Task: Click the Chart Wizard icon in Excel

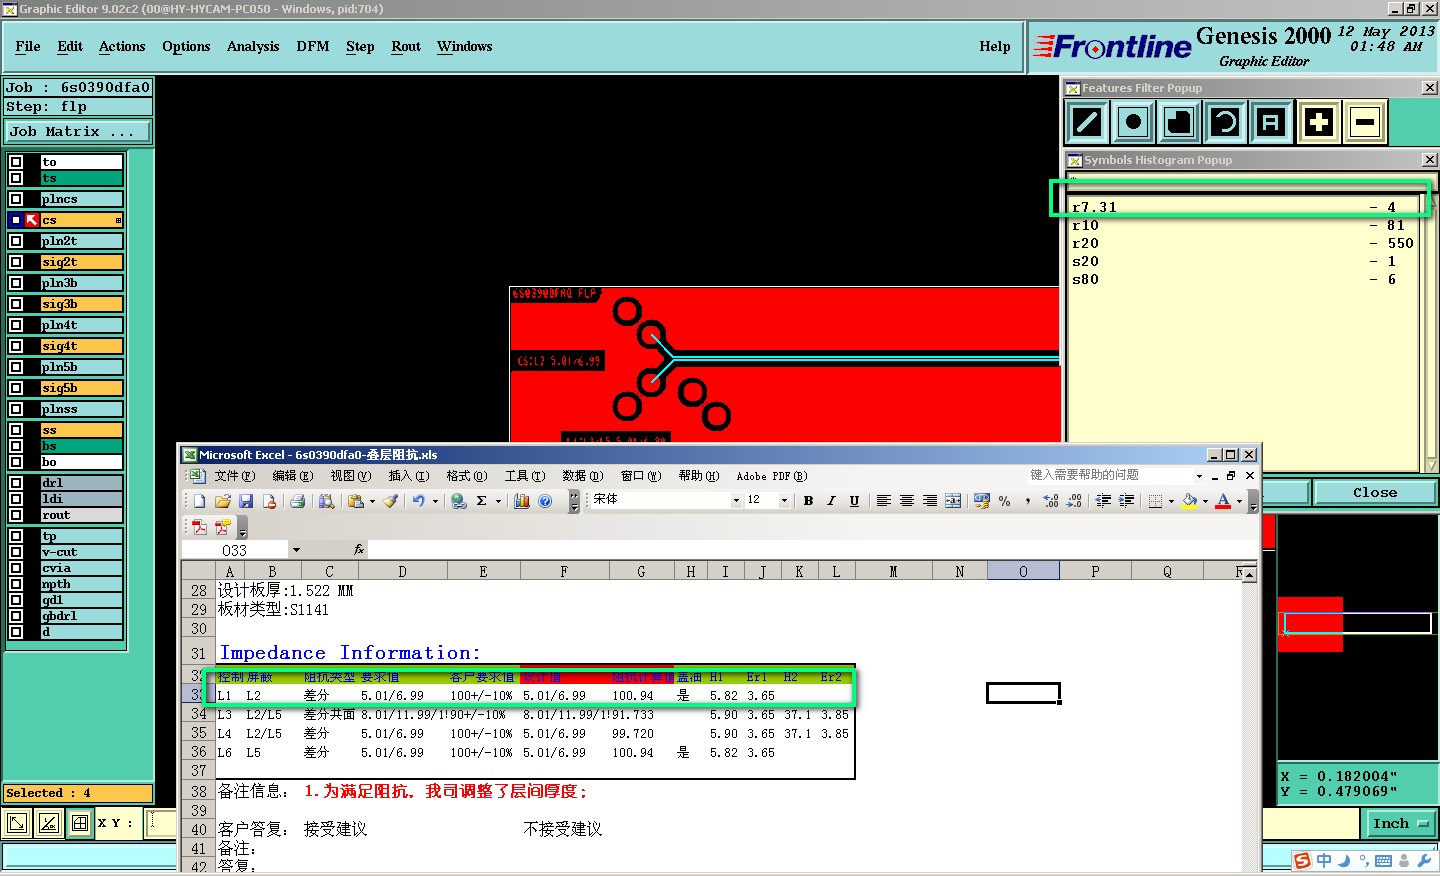Action: [521, 501]
